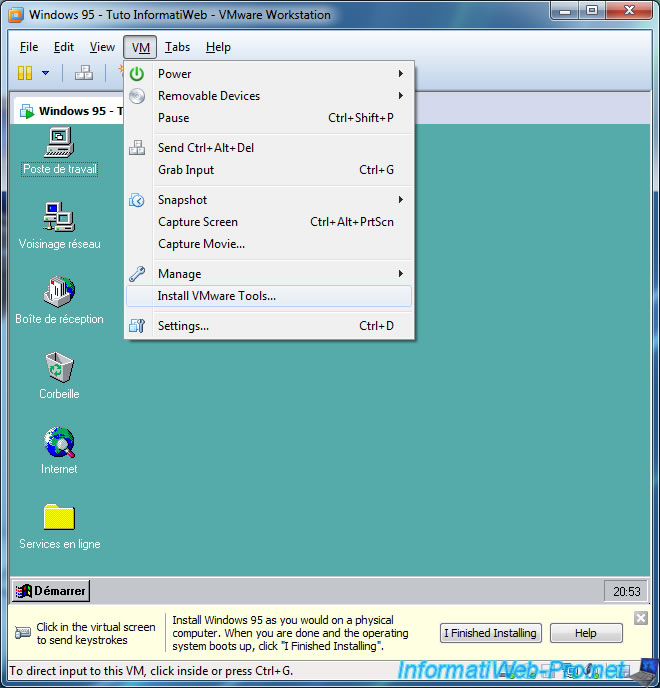Click the VMware Workstation title bar icon
Image resolution: width=660 pixels, height=688 pixels.
point(16,15)
